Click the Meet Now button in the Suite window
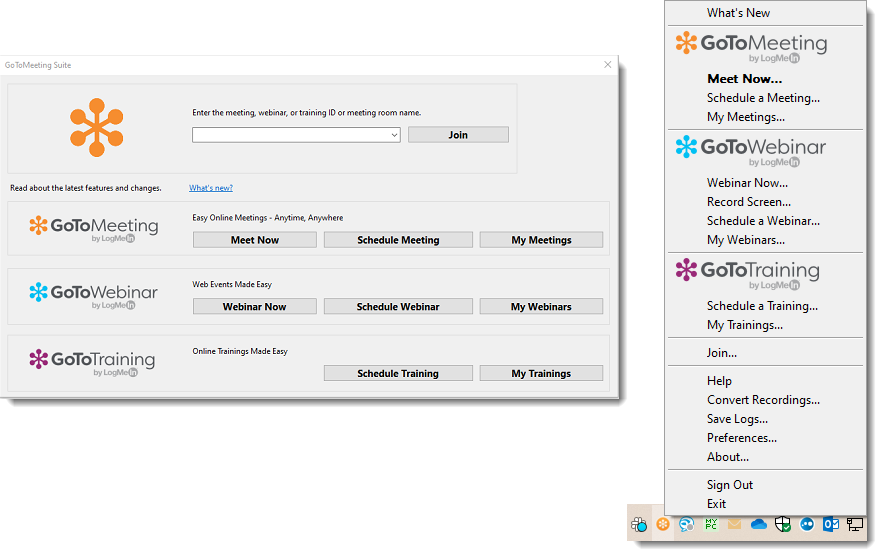This screenshot has height=550, width=876. (x=255, y=240)
